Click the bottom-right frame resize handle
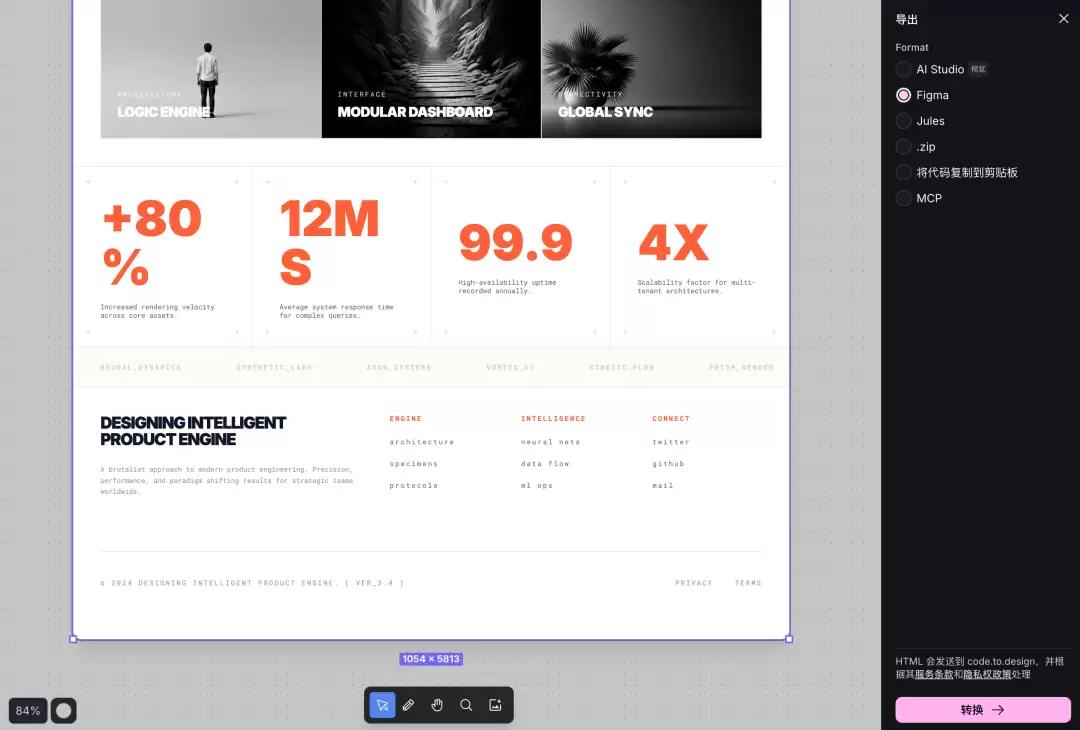This screenshot has height=730, width=1080. (x=789, y=639)
